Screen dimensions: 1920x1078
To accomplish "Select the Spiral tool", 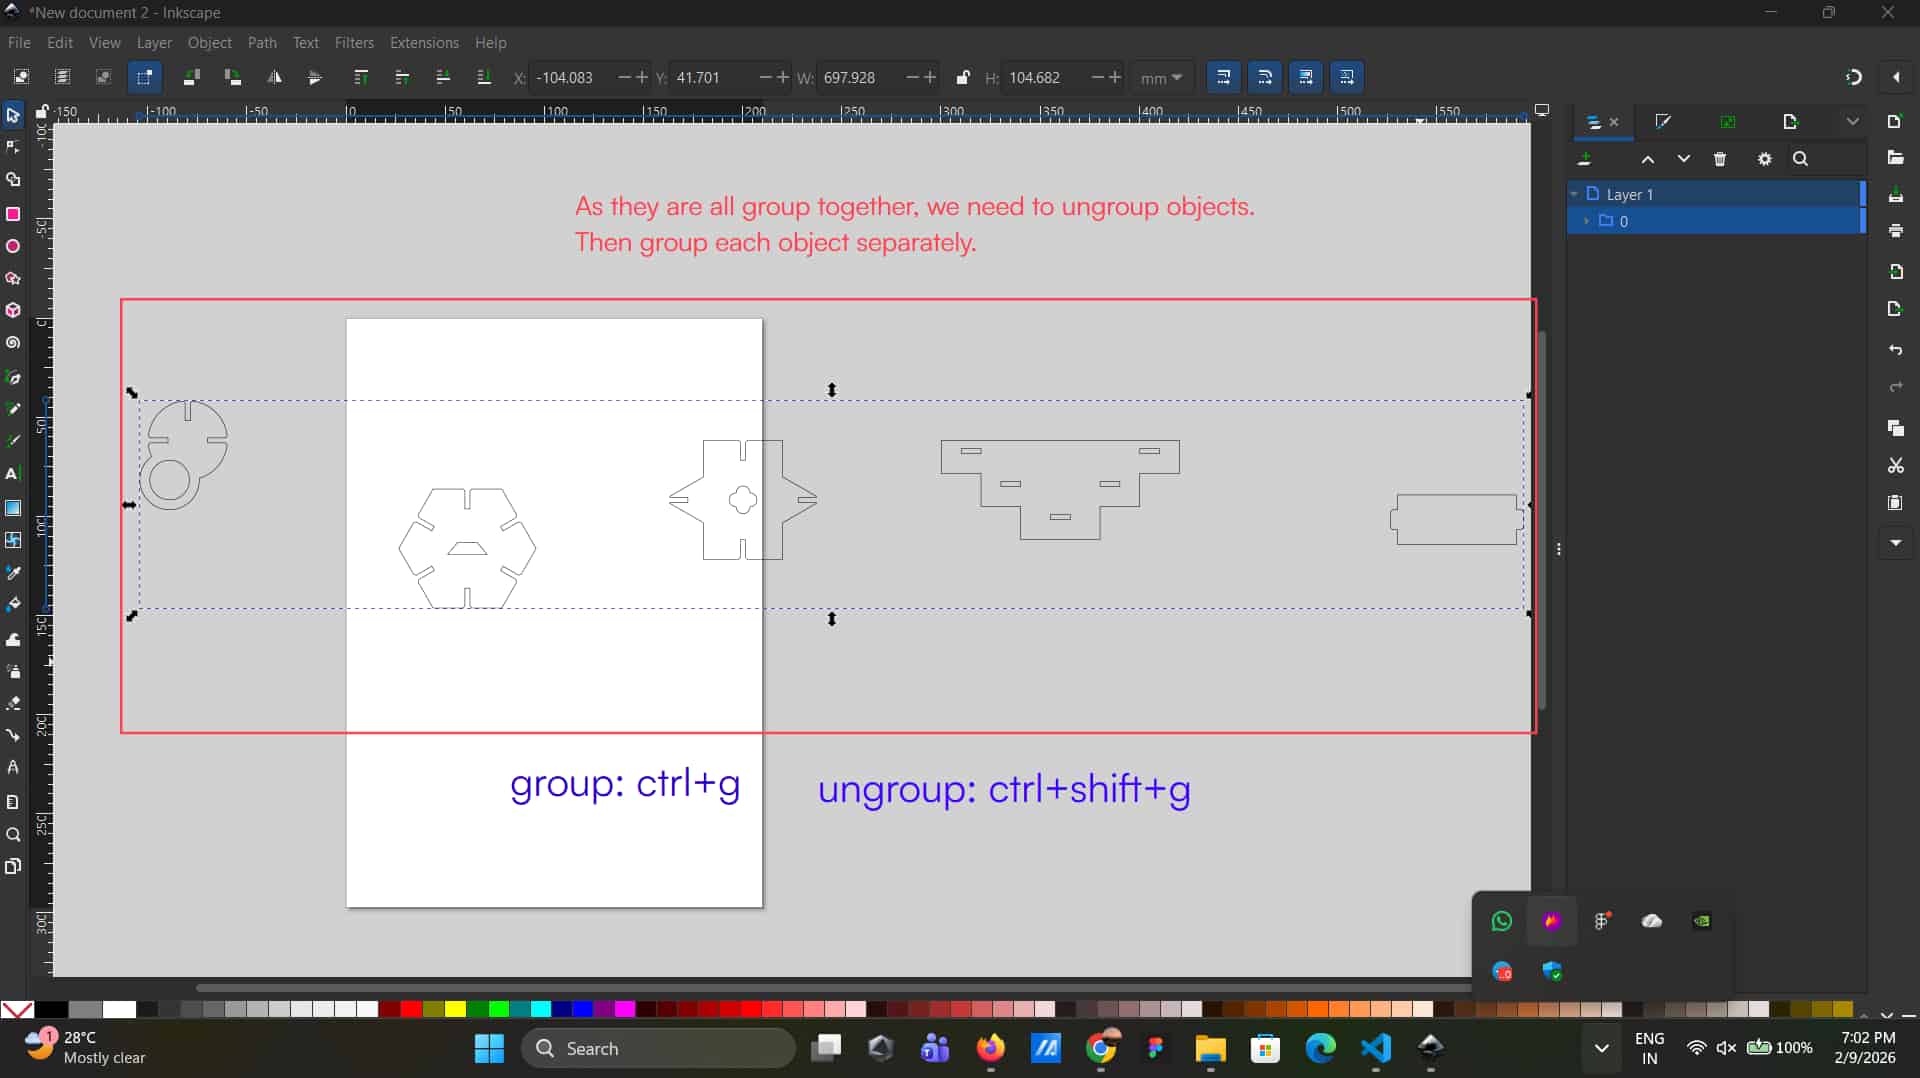I will (13, 343).
